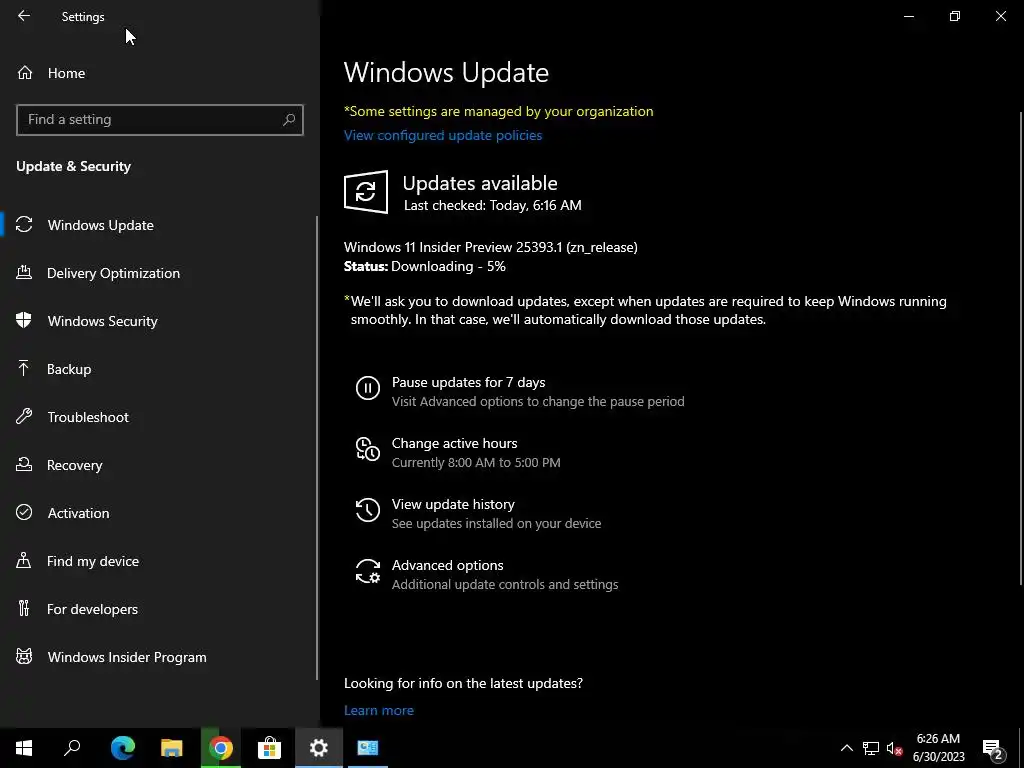Click the large Updates available refresh icon
Screen dimensions: 1024x768
[366, 192]
